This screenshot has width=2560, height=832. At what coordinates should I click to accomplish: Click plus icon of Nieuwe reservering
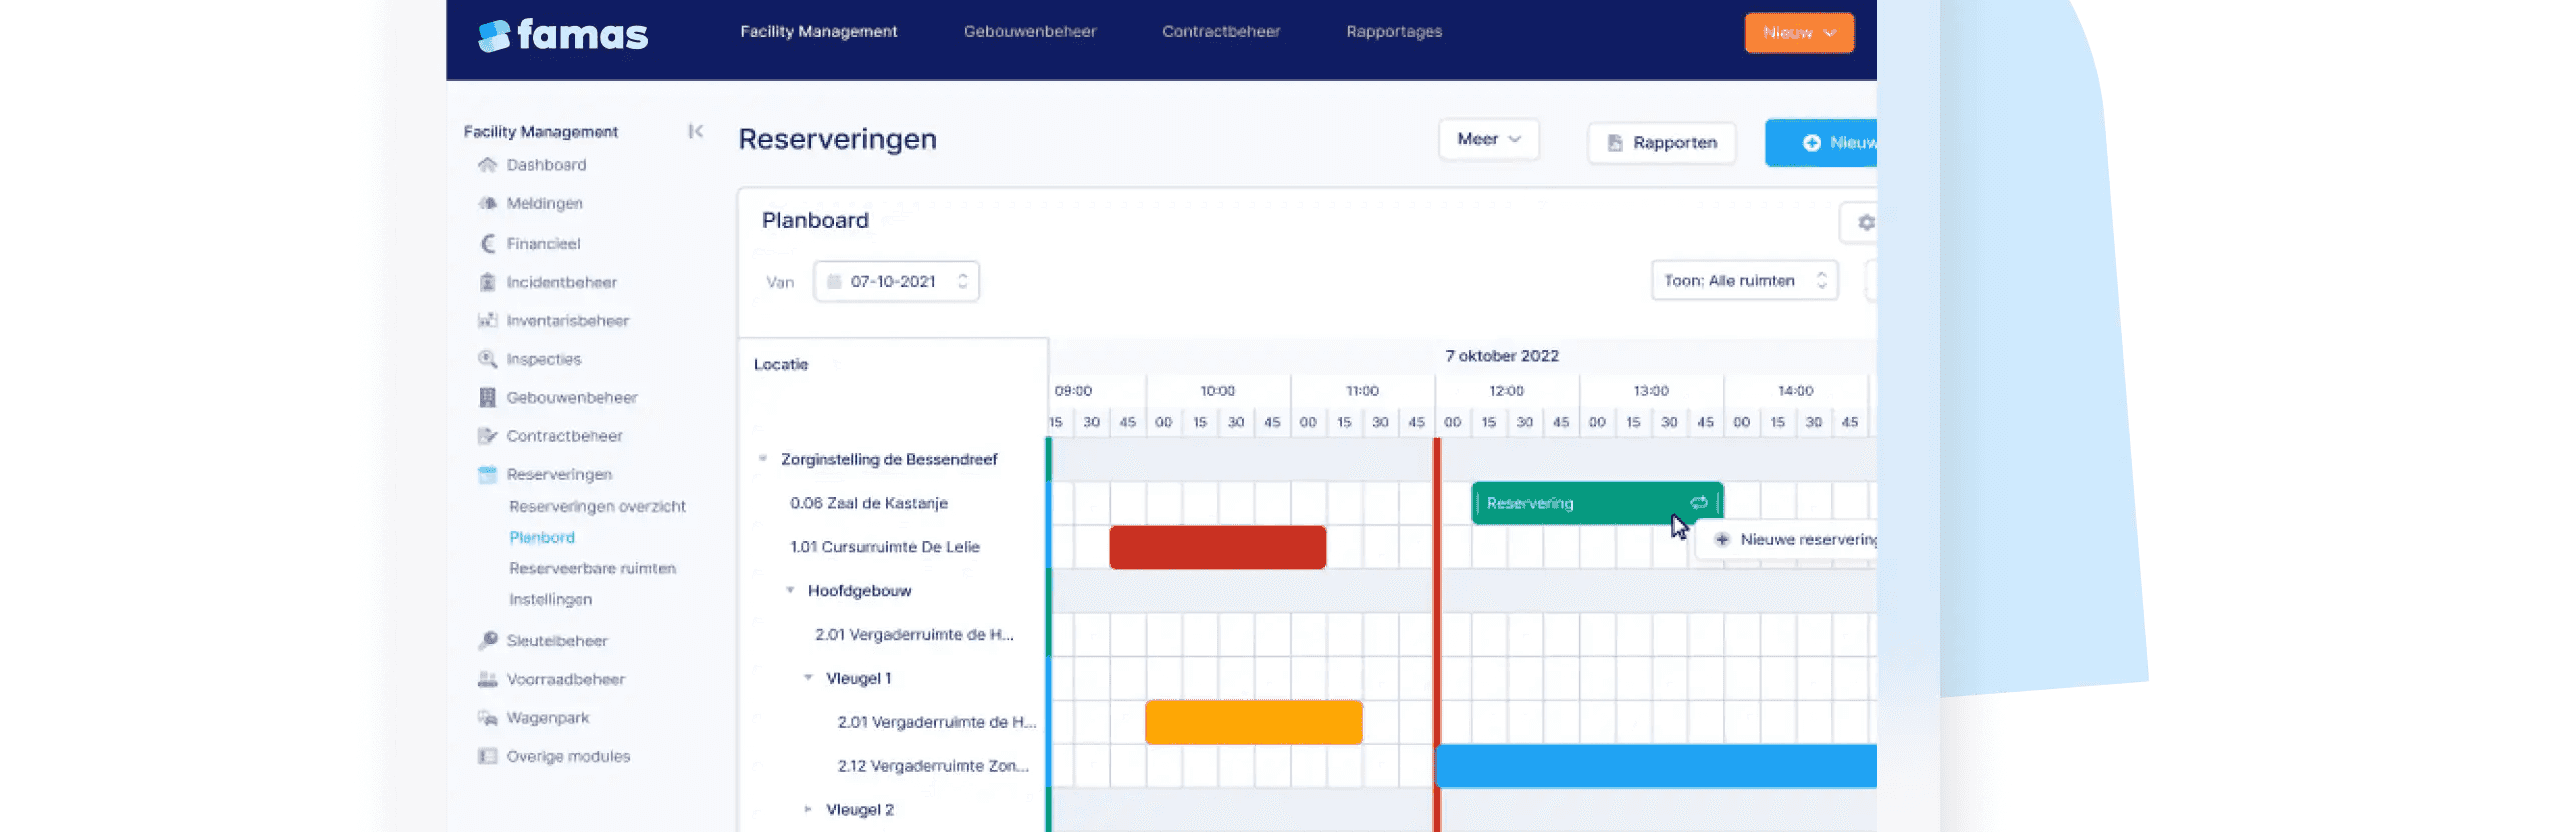1722,540
